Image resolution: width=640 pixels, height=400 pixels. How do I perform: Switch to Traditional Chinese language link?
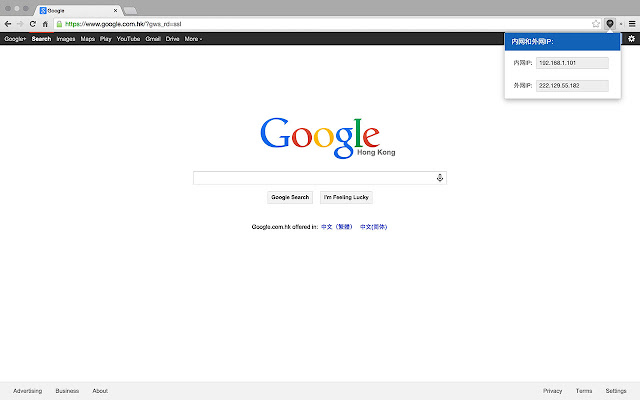(x=337, y=227)
